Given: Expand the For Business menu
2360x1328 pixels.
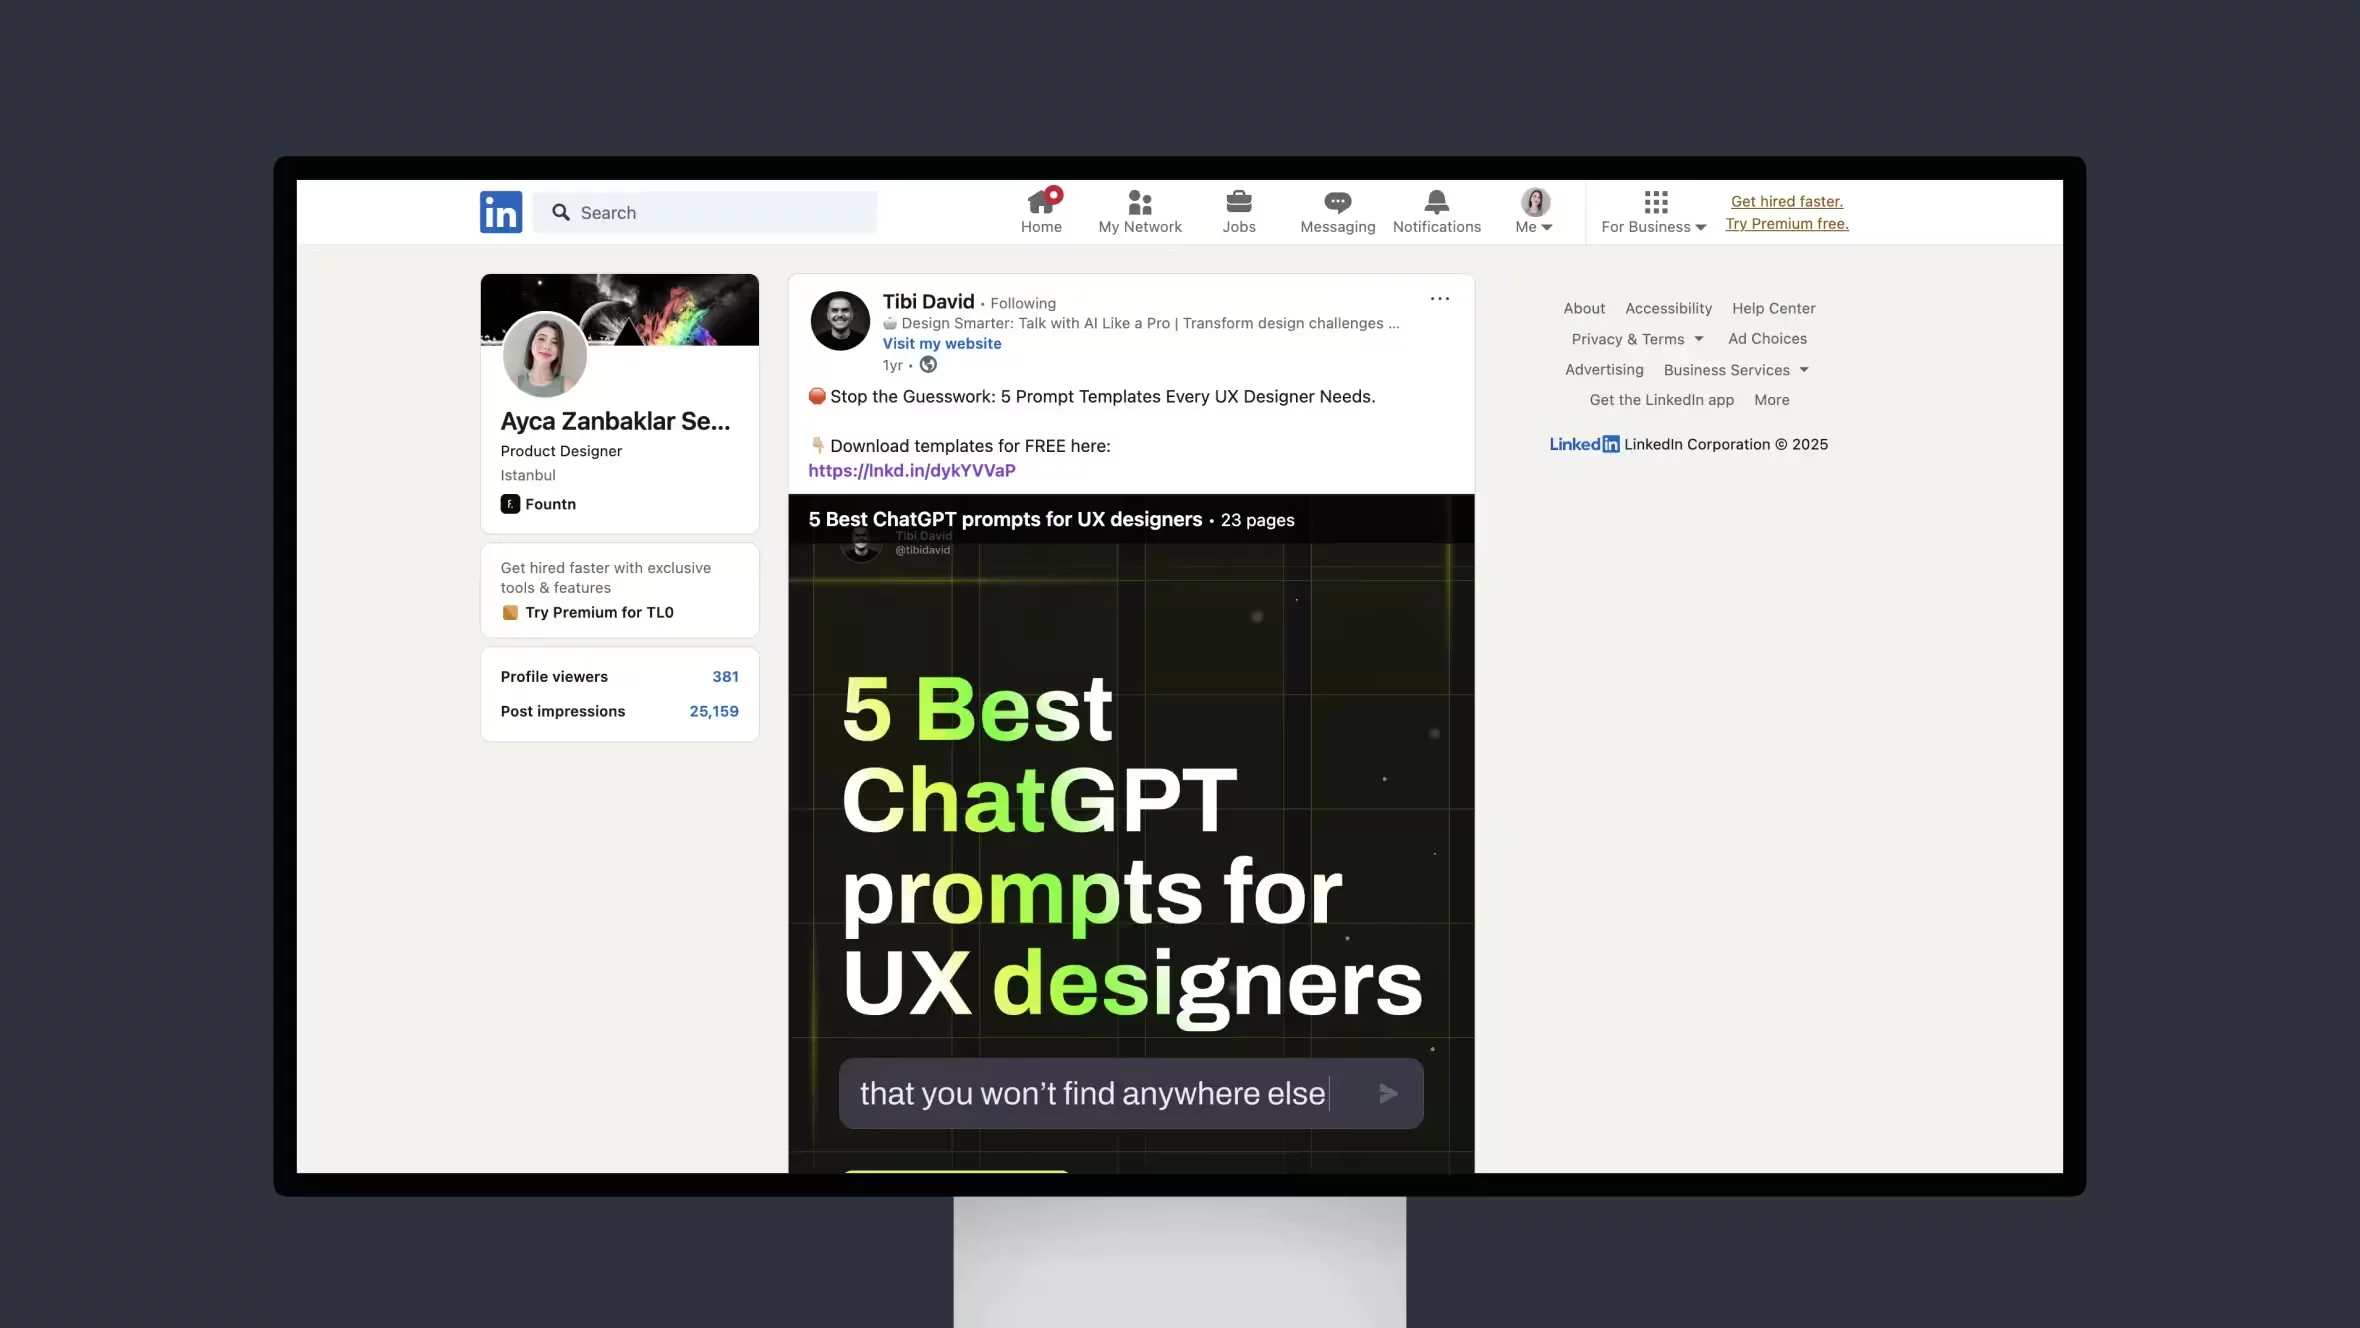Looking at the screenshot, I should [x=1653, y=211].
